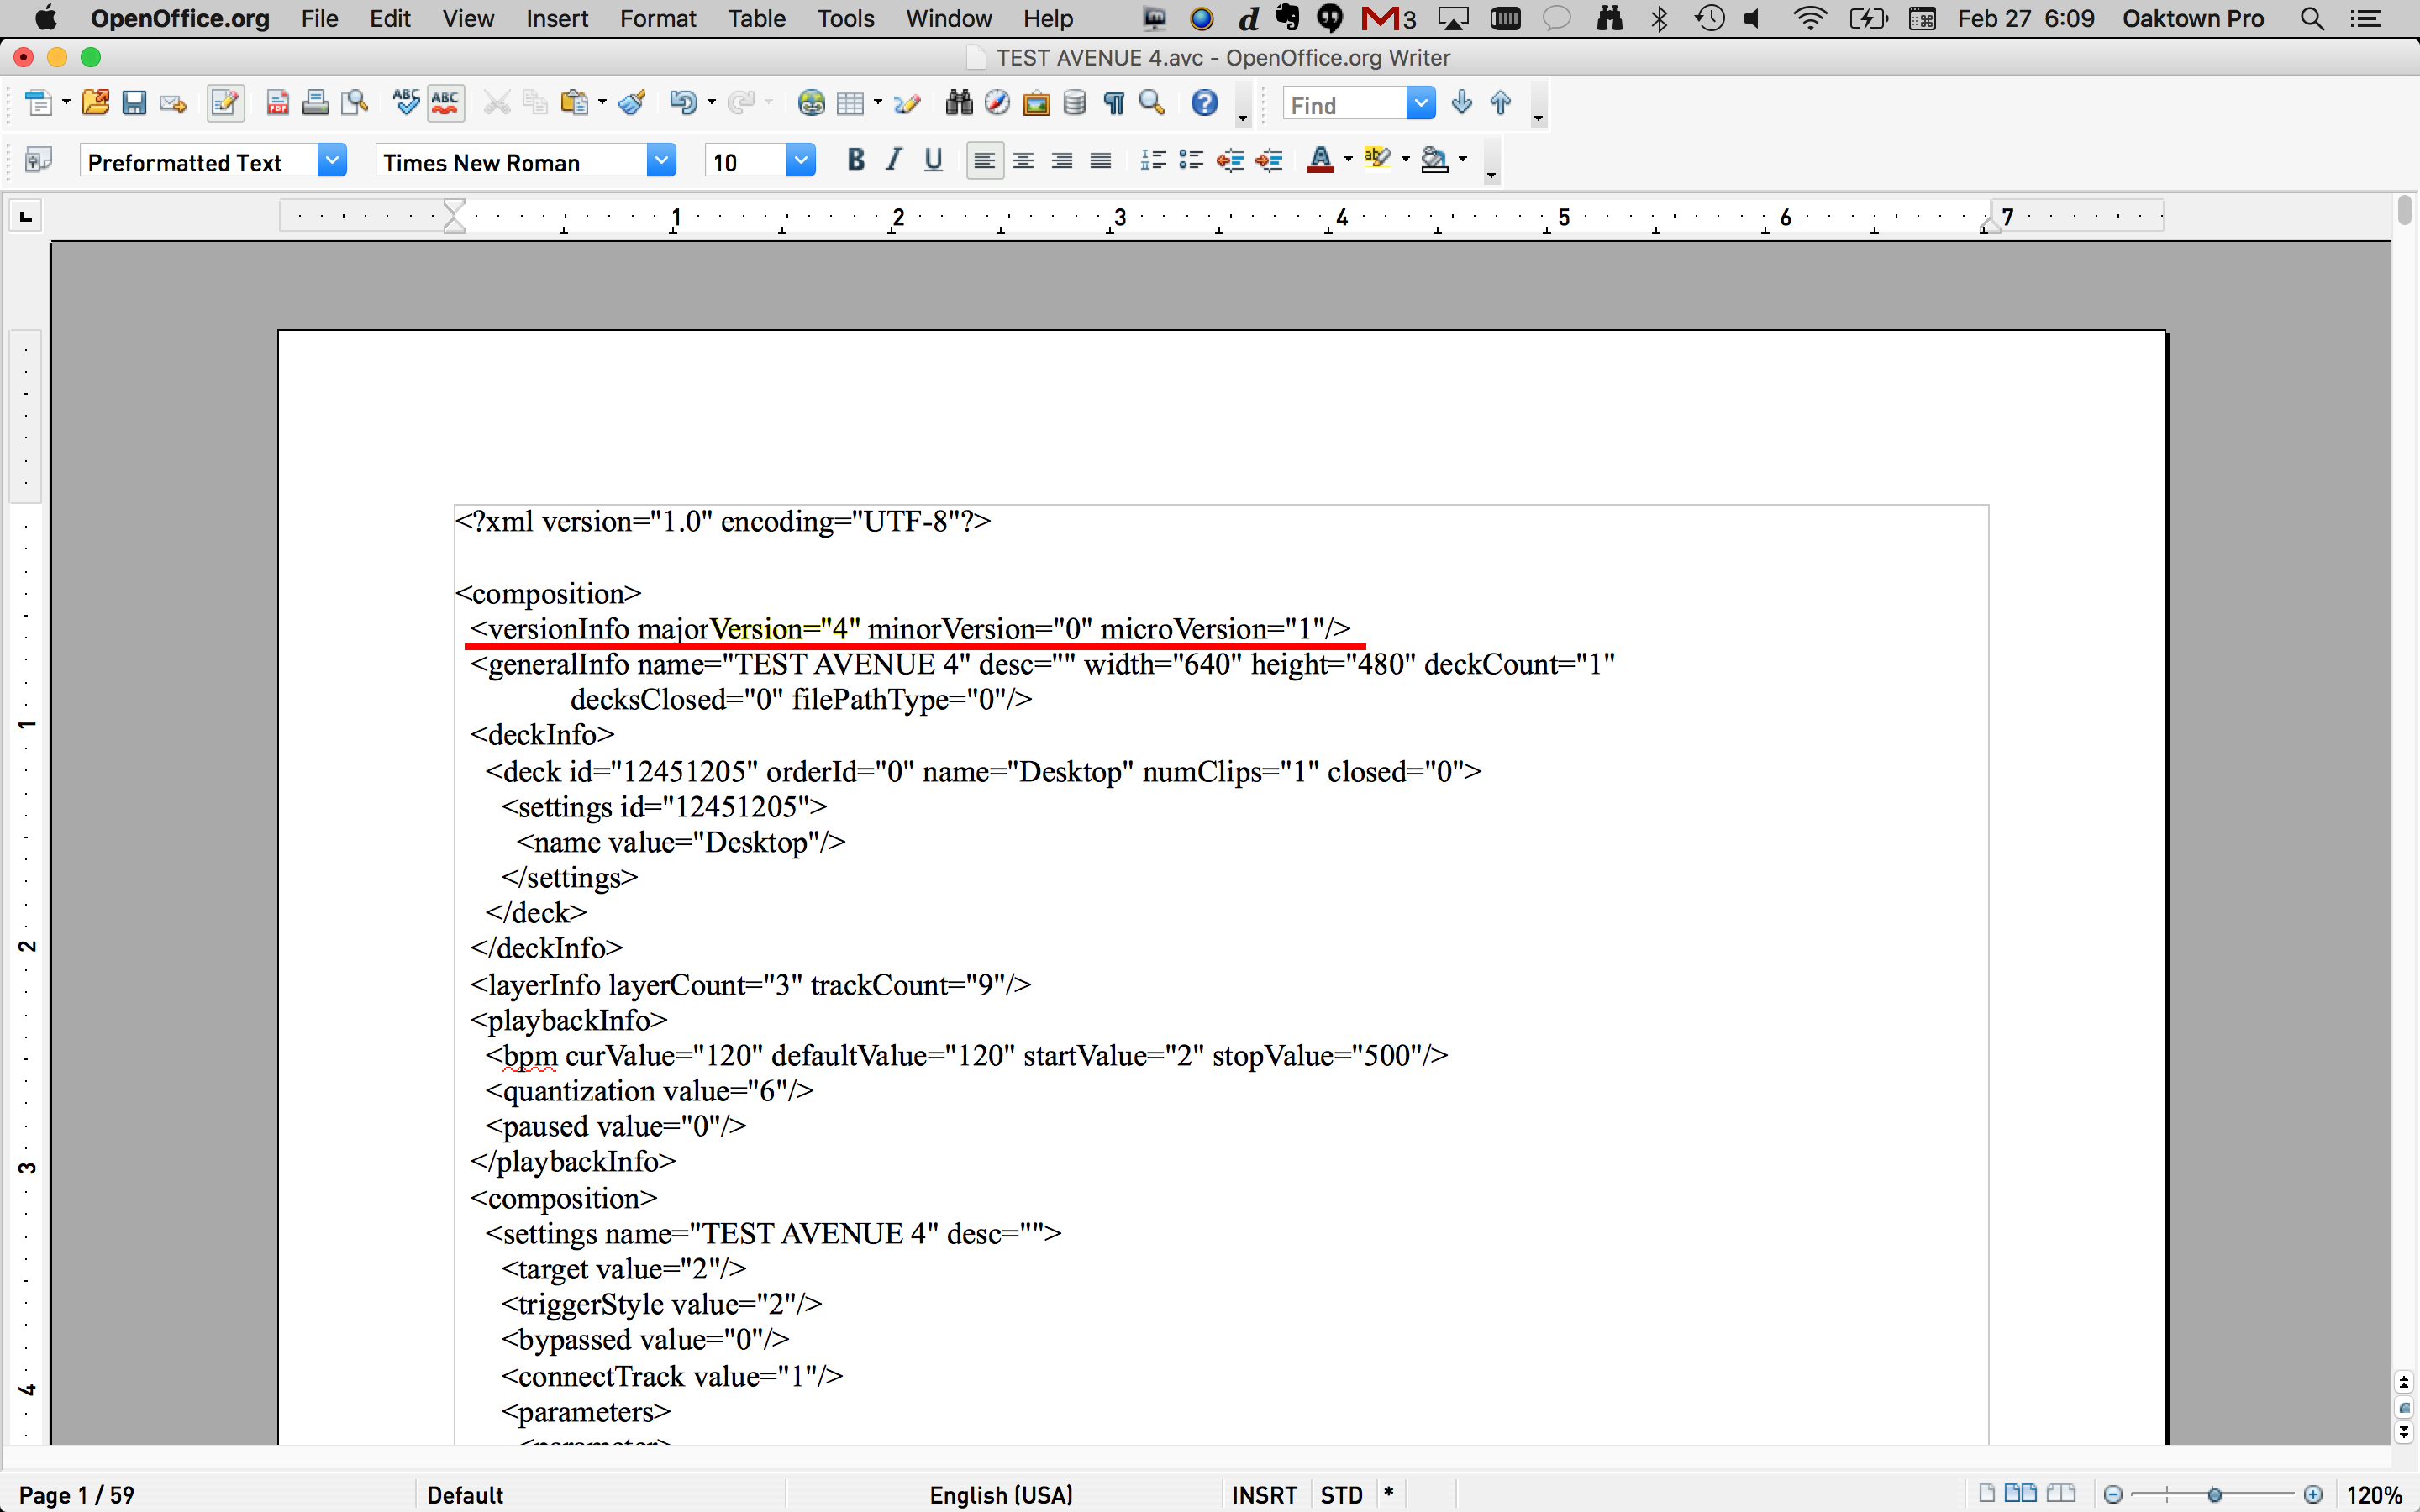2420x1512 pixels.
Task: Open the Gallery icon
Action: tap(1036, 103)
